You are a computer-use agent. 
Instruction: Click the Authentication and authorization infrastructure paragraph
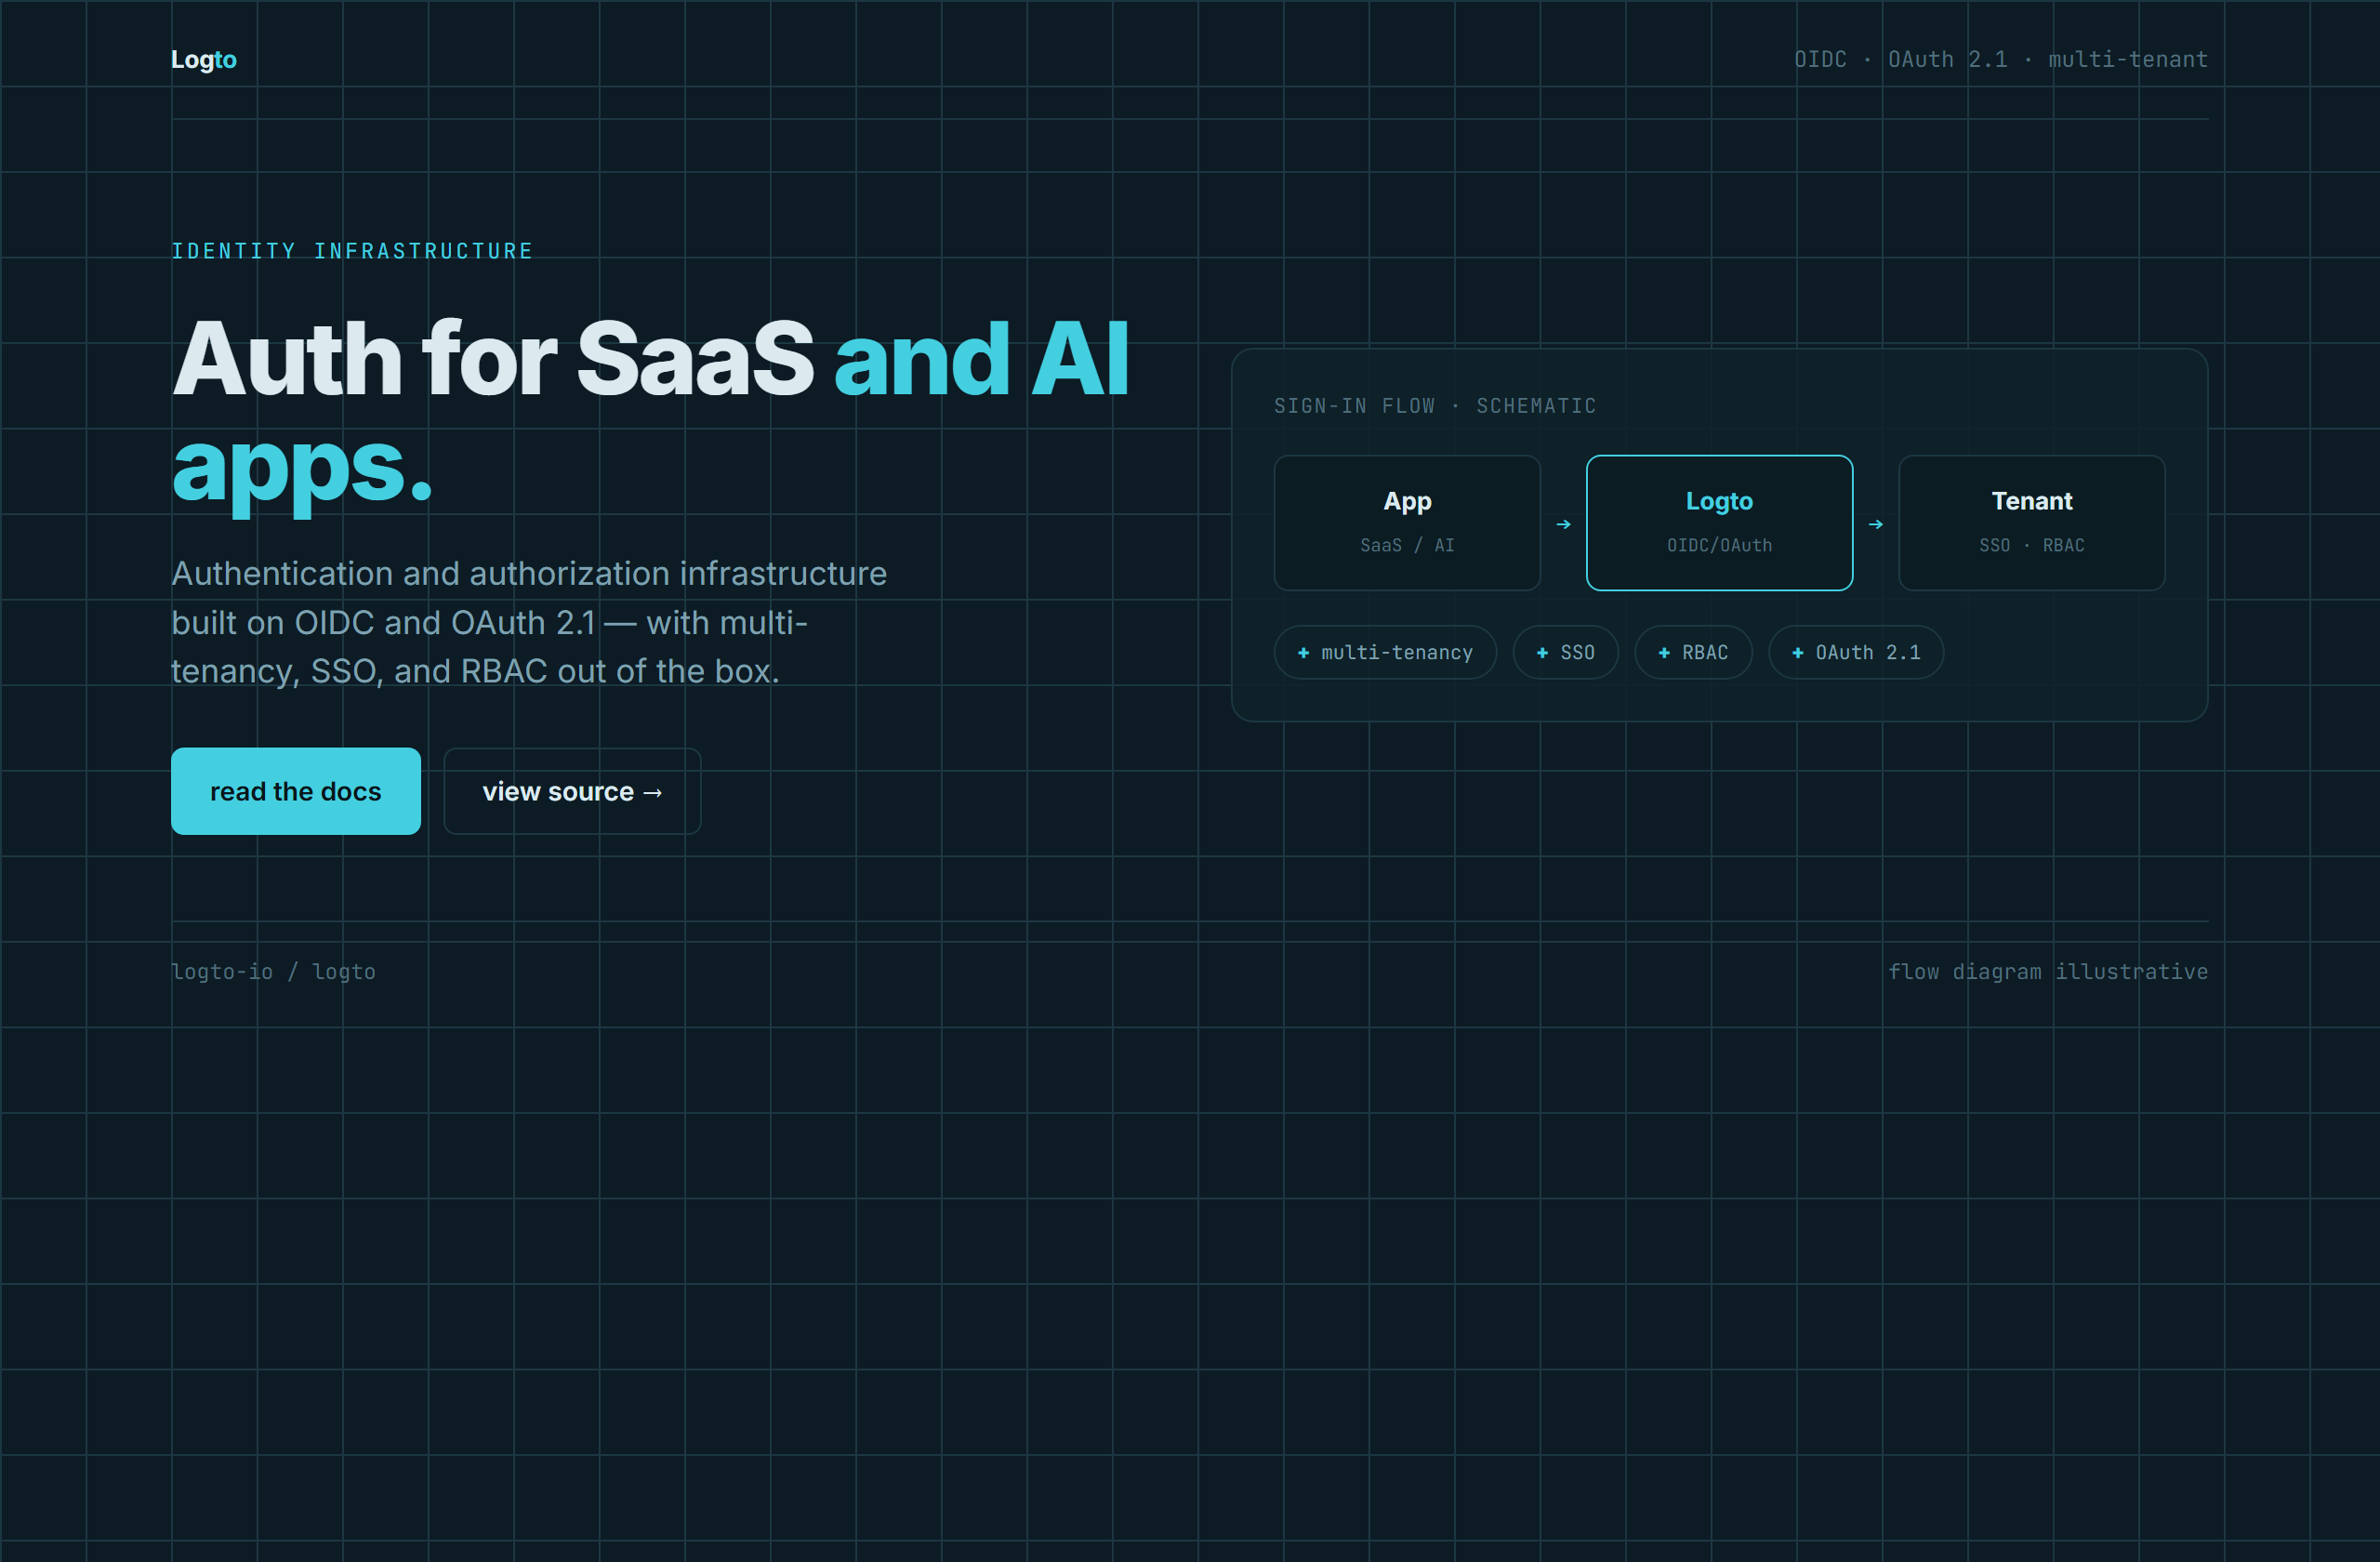529,622
